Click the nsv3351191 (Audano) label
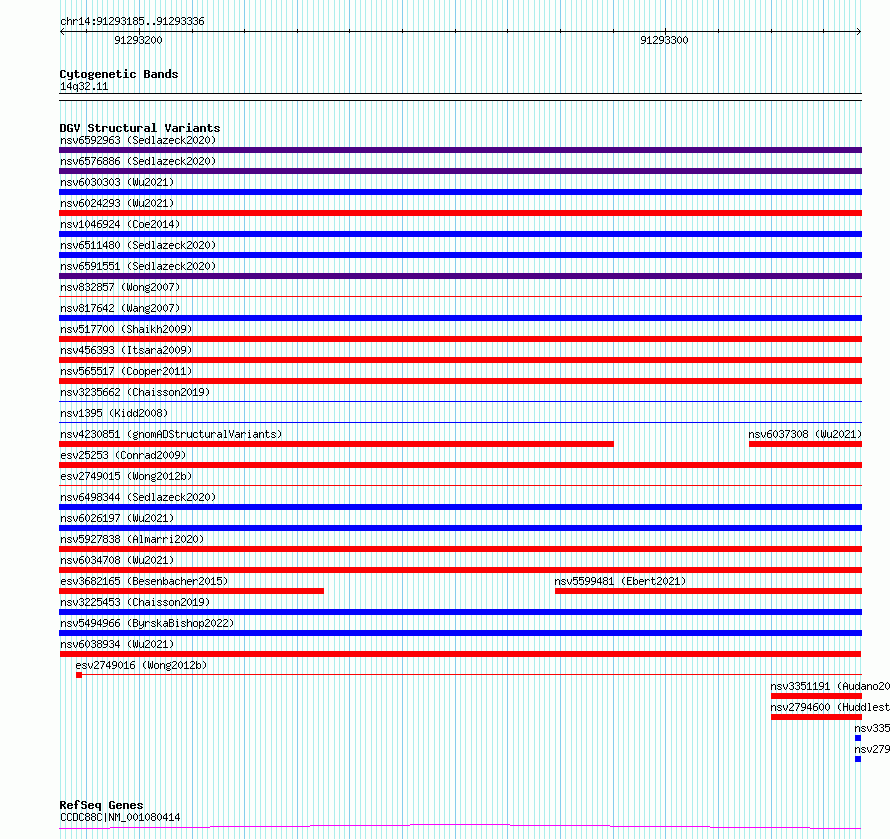Viewport: 890px width, 839px height. 830,686
